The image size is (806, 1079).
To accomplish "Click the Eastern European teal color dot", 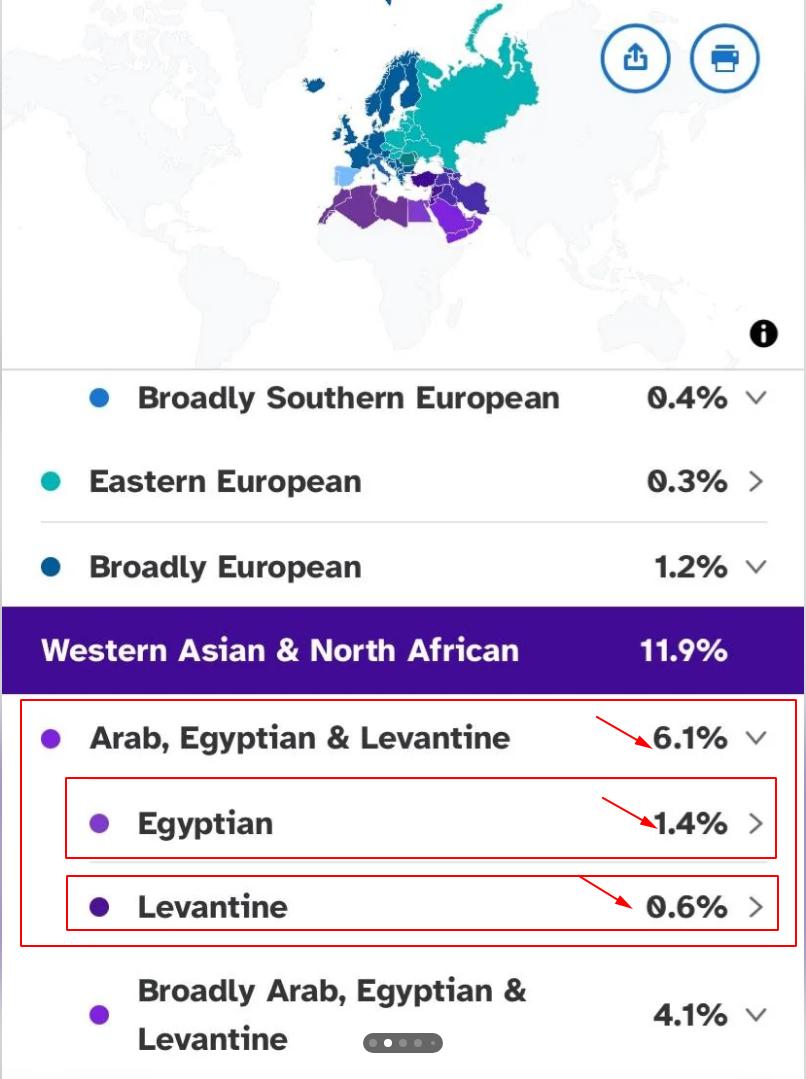I will (x=51, y=482).
